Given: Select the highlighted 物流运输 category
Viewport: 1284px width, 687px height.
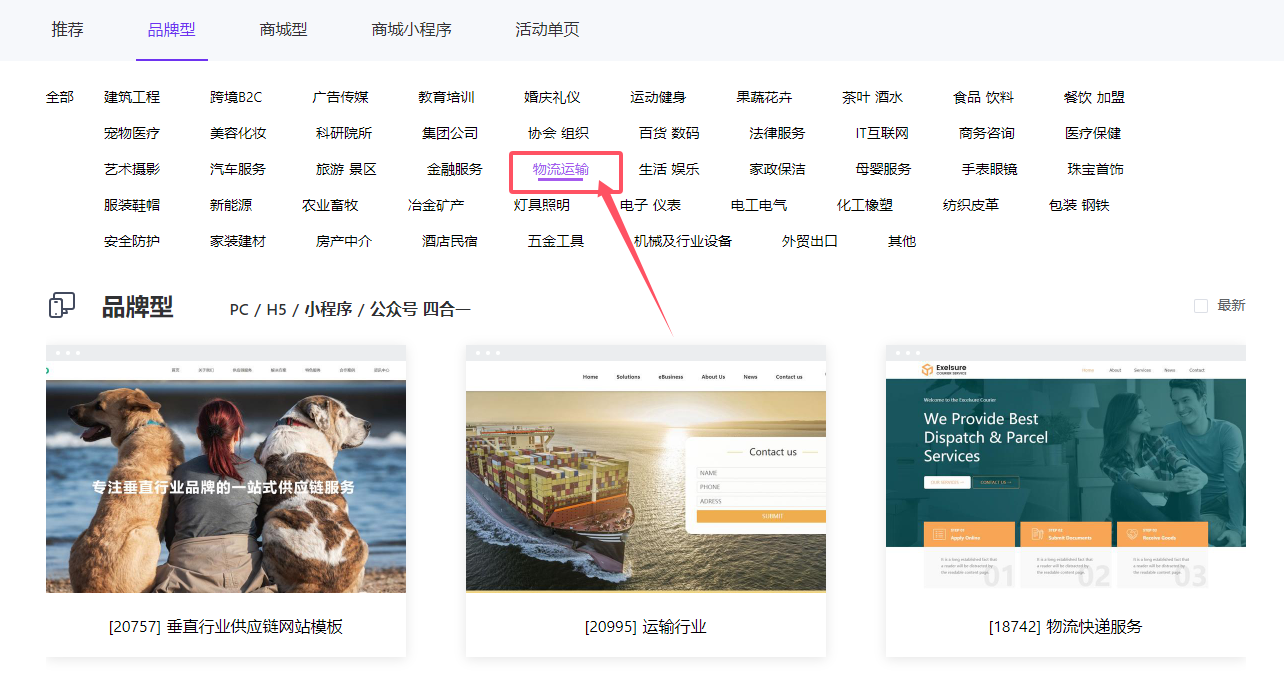Looking at the screenshot, I should click(x=561, y=169).
